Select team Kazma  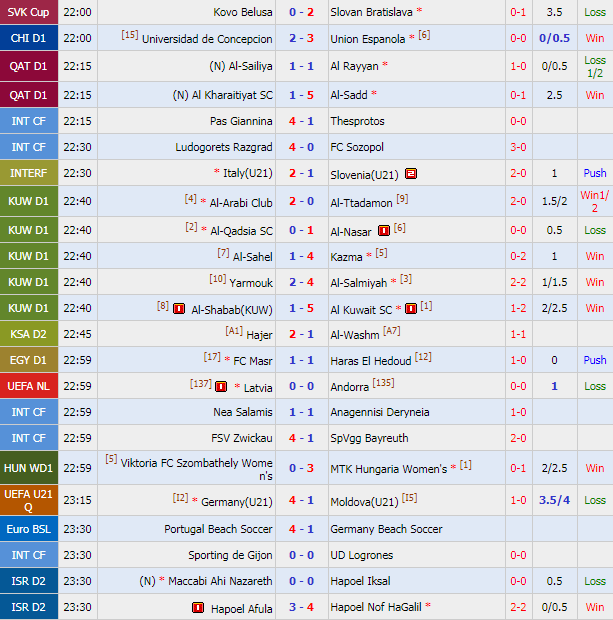[346, 257]
